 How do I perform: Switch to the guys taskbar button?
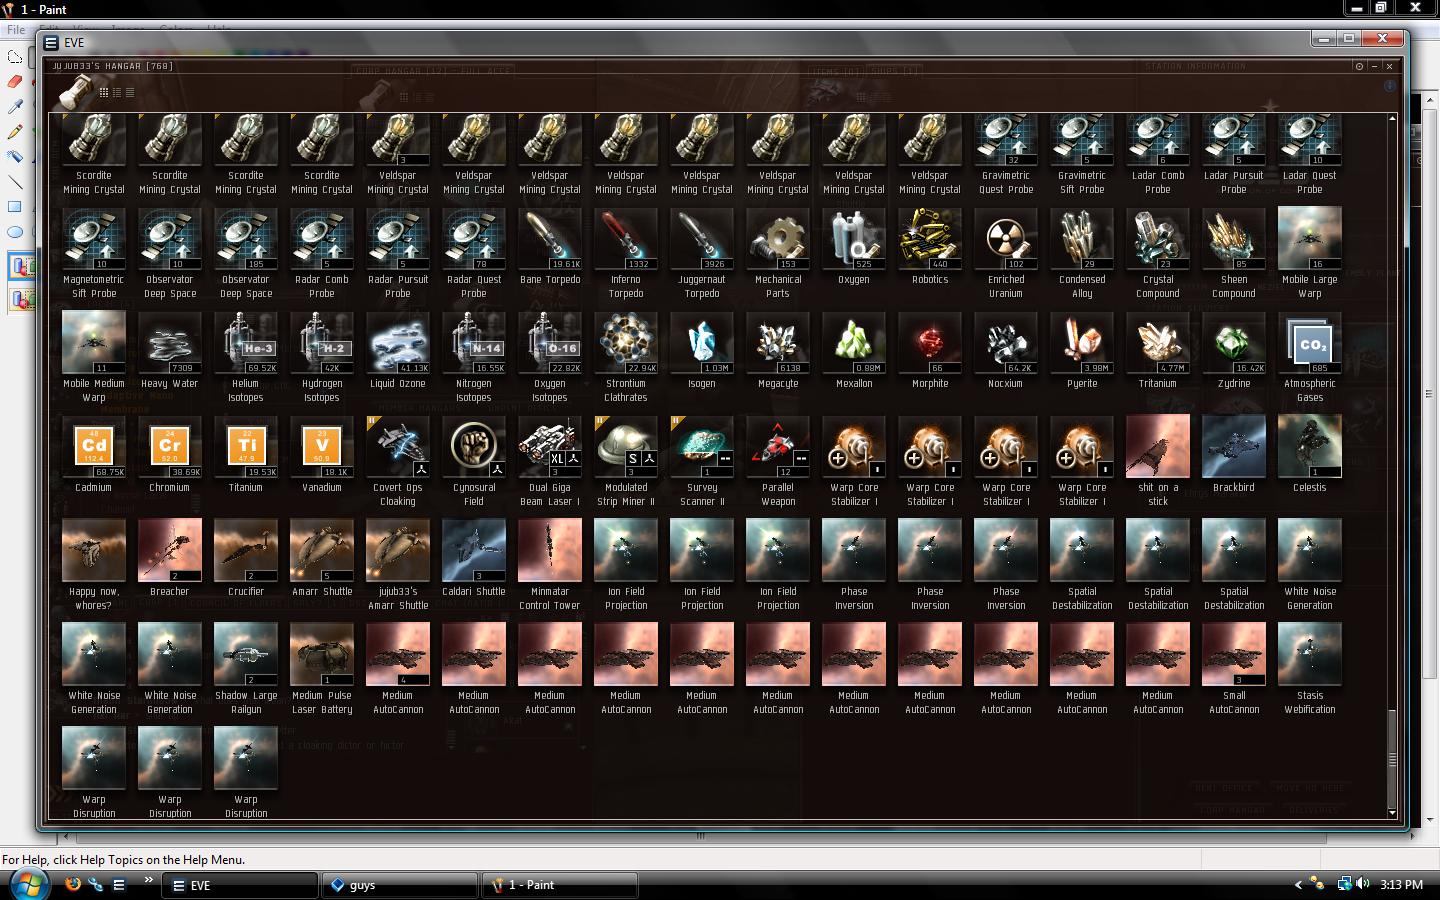(400, 885)
